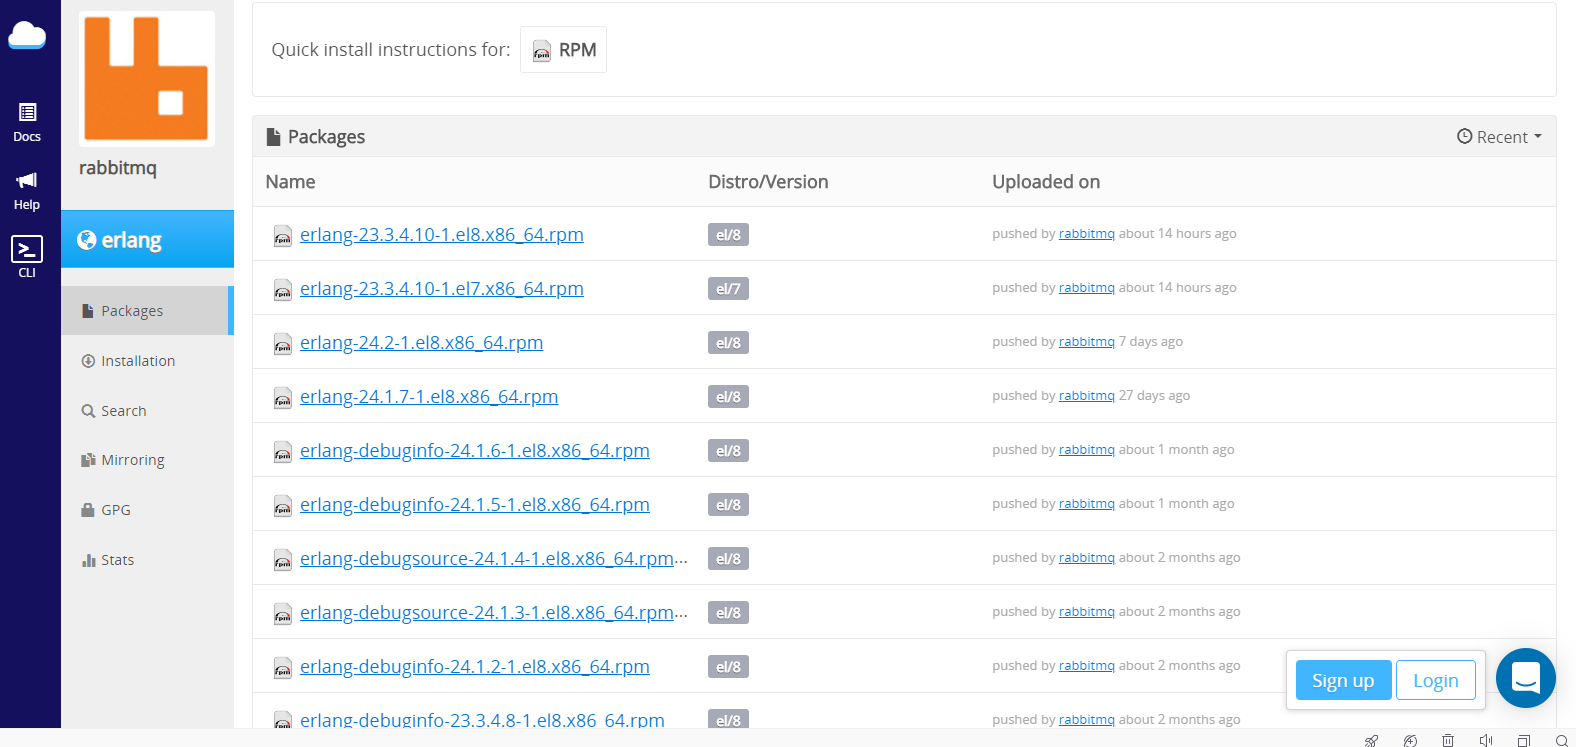
Task: Click package file icon beside erlang-debugsource-24.1.3-1
Action: 283,614
